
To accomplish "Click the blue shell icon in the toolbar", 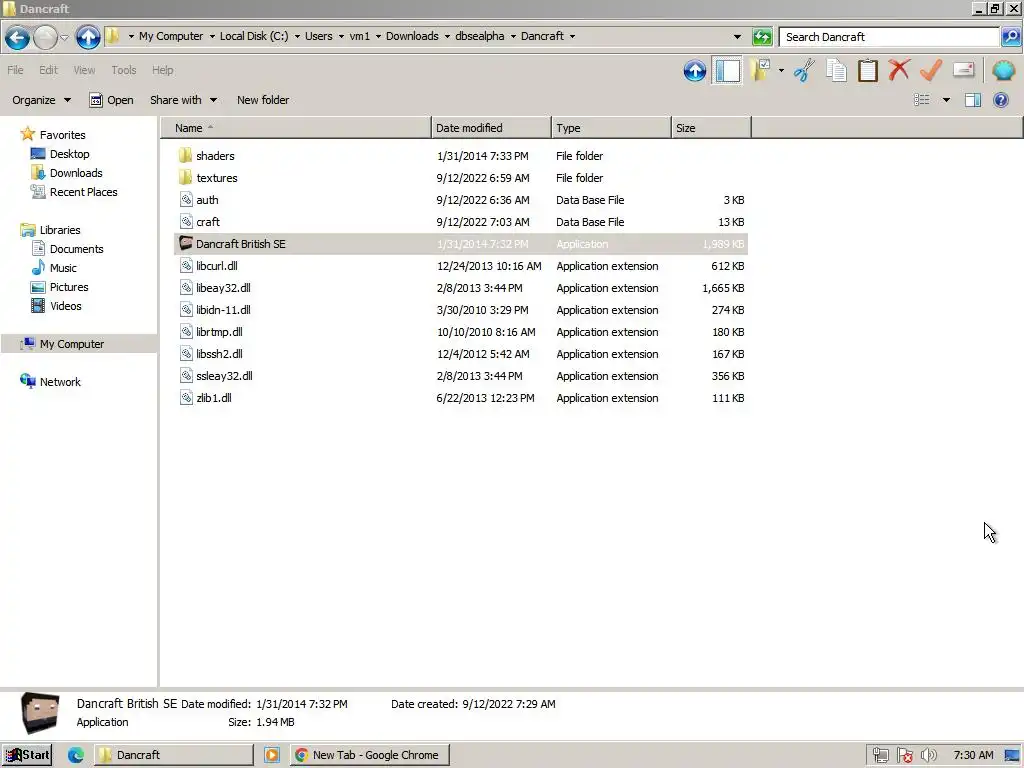I will point(1004,70).
